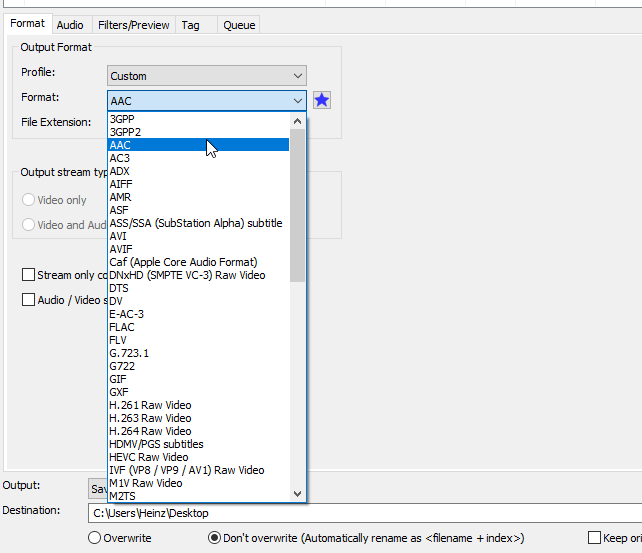Select GIF format option

point(118,379)
